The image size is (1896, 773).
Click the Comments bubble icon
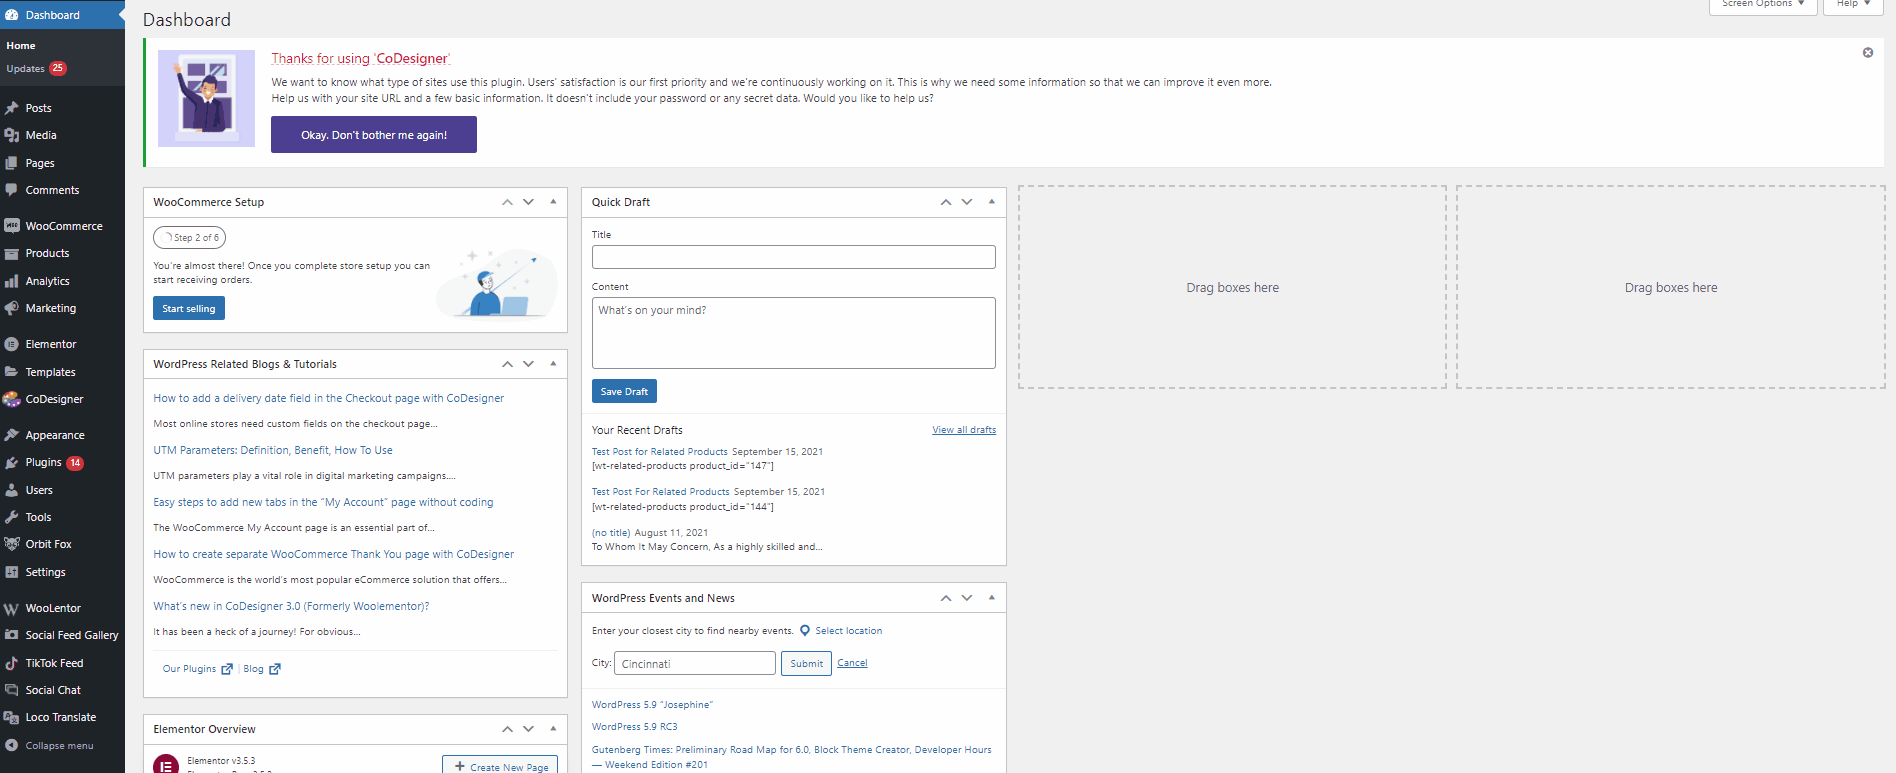(12, 190)
